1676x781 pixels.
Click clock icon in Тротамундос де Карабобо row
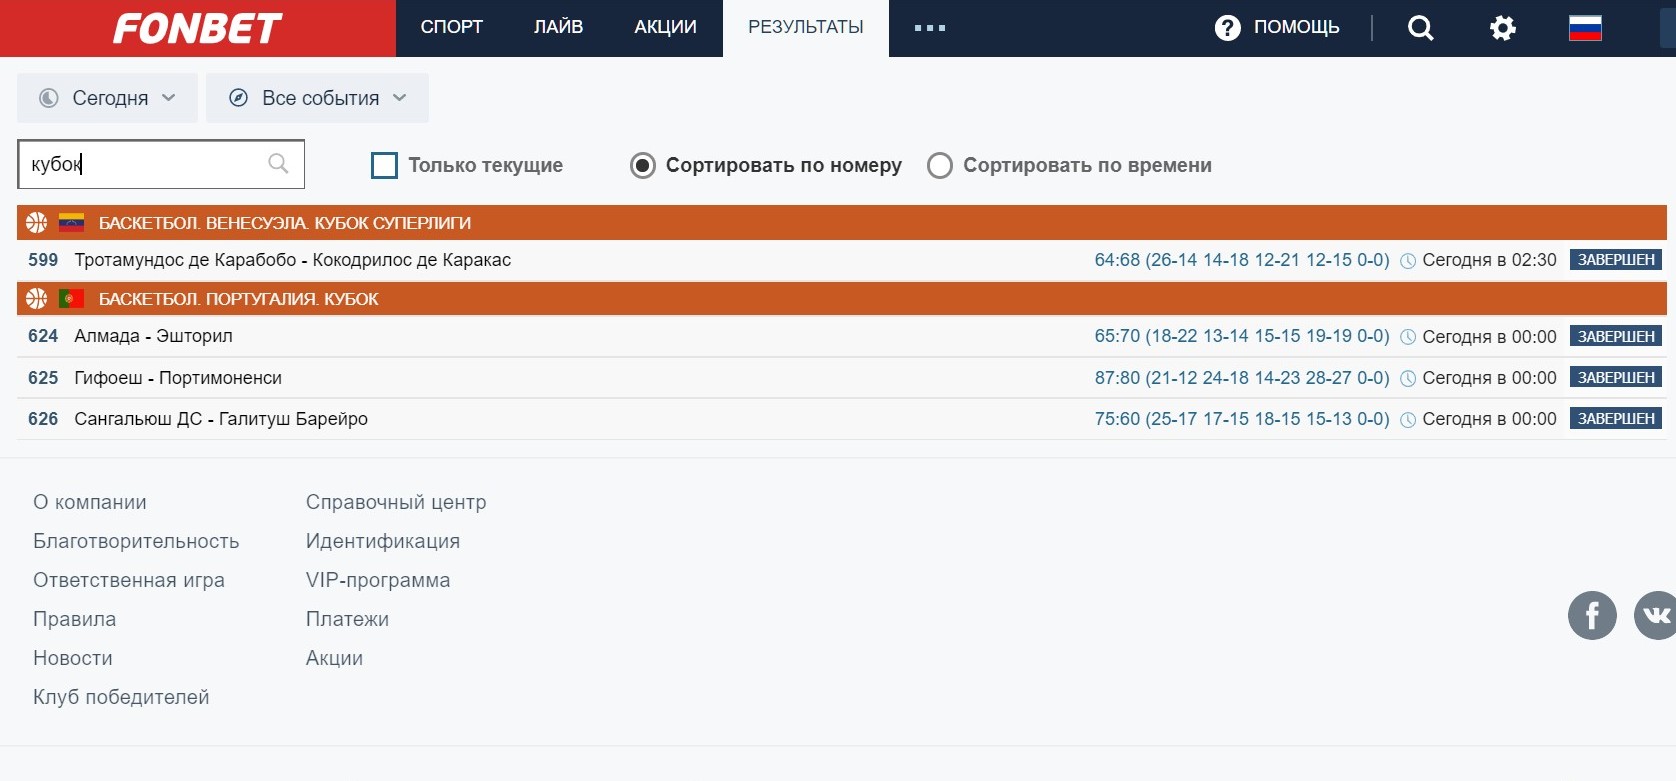(1408, 261)
